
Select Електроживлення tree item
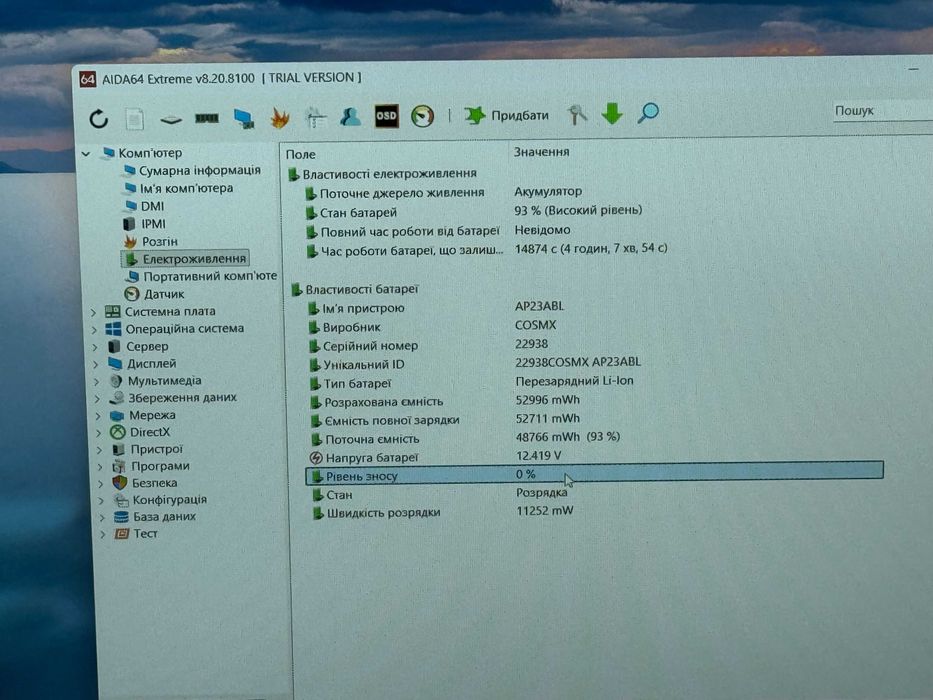(x=185, y=259)
